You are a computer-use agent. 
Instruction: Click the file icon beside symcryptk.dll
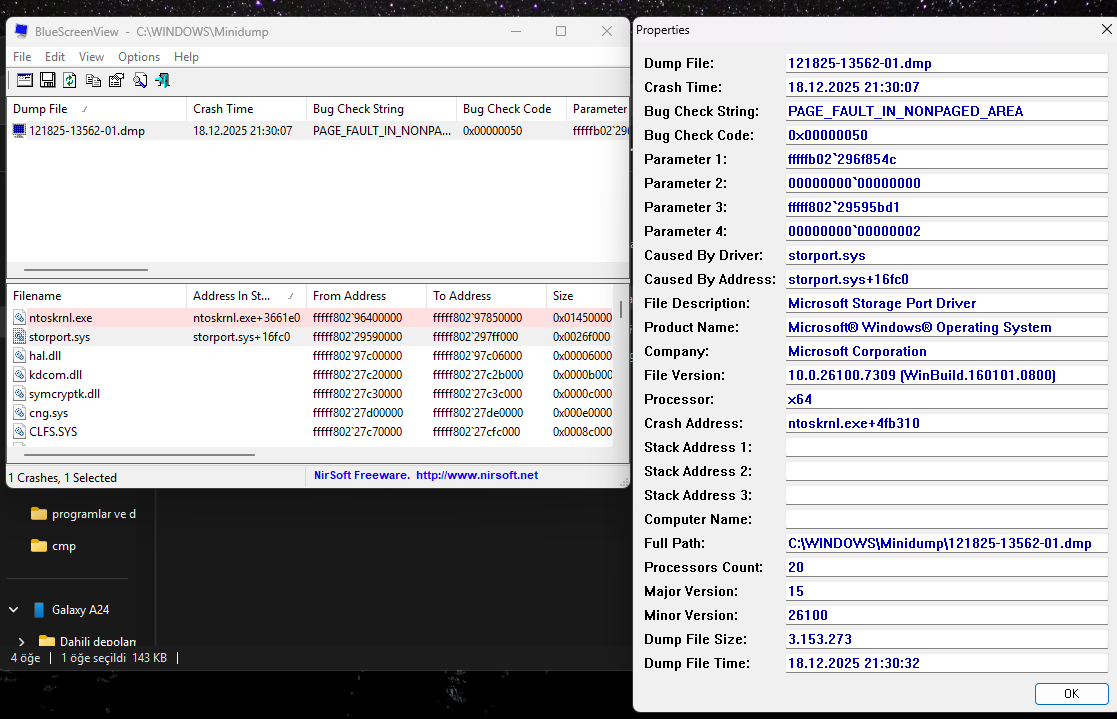19,394
